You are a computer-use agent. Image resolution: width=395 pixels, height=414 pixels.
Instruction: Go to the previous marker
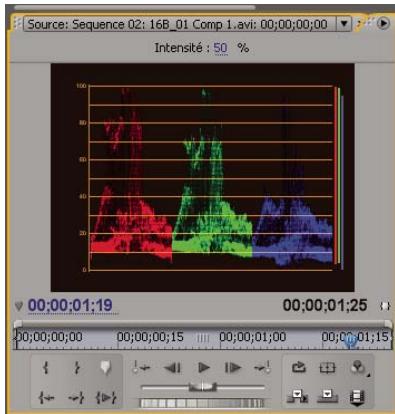point(141,368)
